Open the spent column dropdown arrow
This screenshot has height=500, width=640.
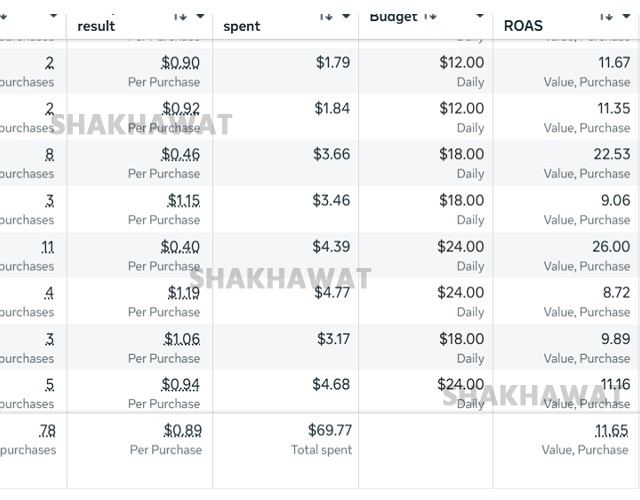346,16
